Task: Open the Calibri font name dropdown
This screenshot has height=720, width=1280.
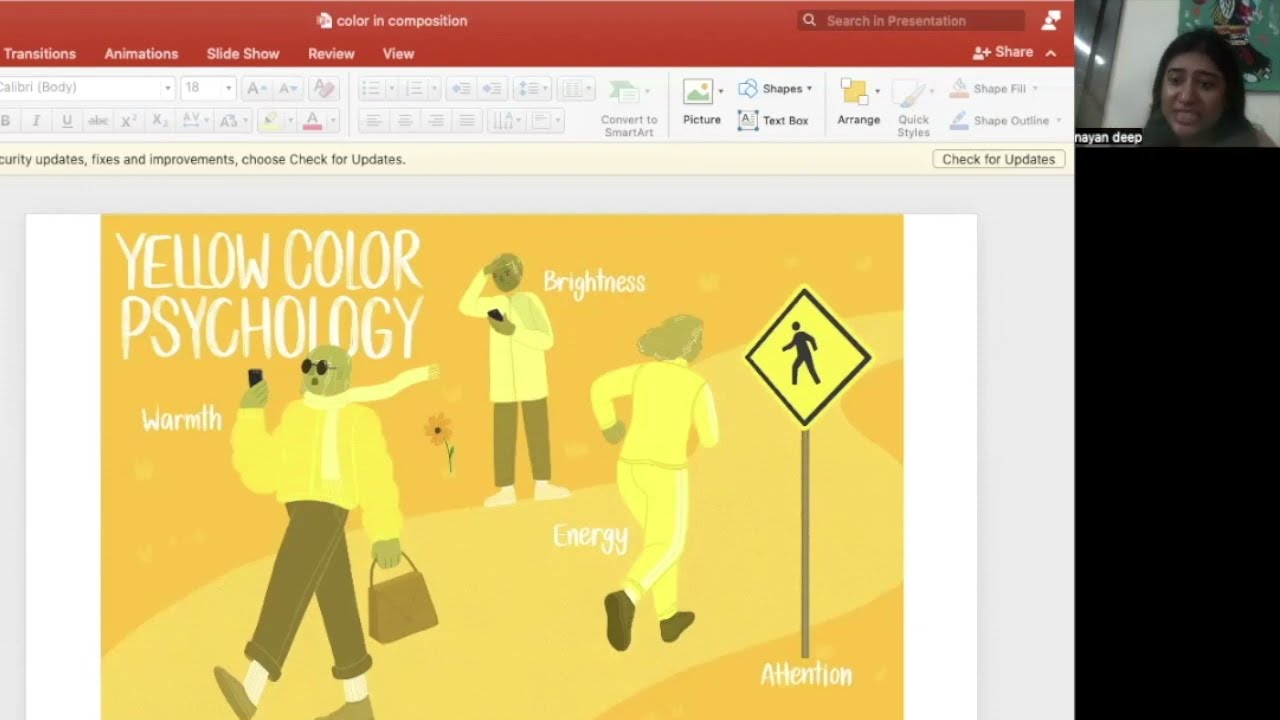Action: click(x=167, y=88)
